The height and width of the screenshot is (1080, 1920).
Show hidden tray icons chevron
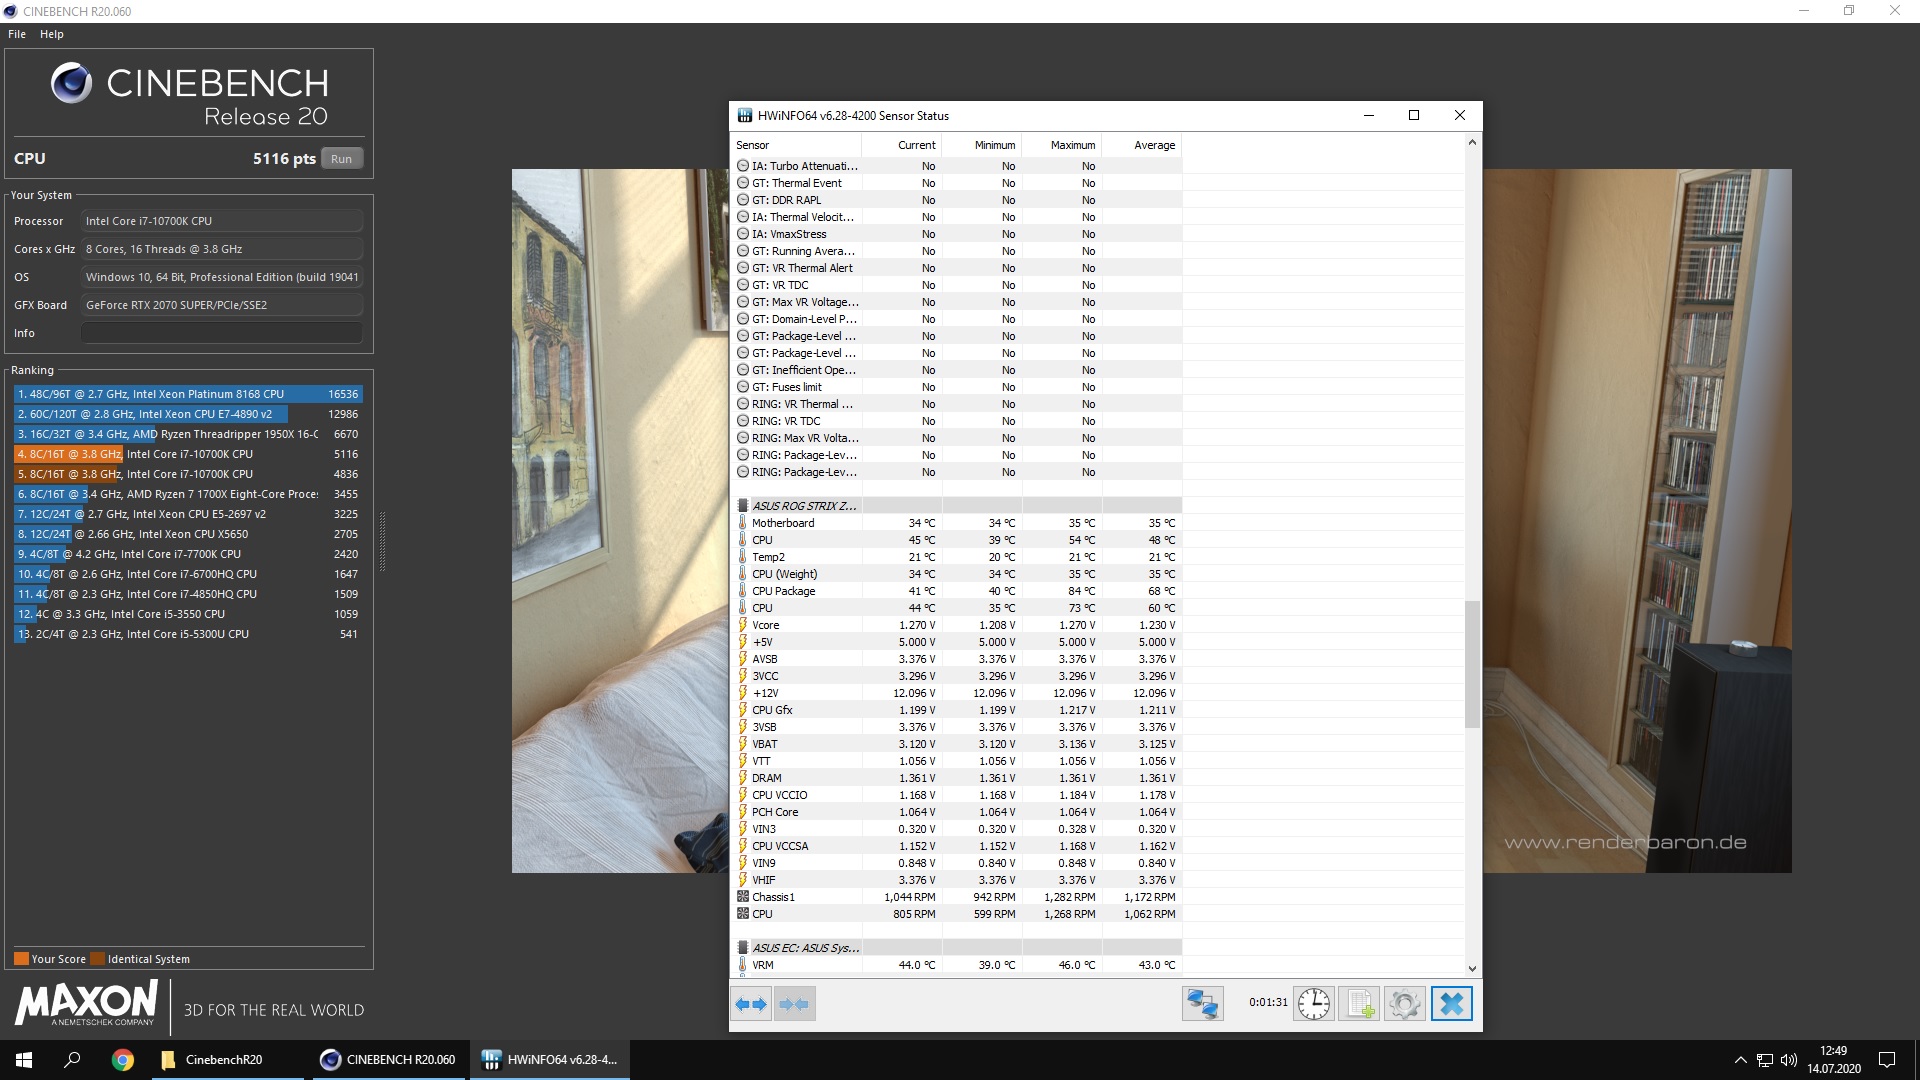coord(1740,1060)
